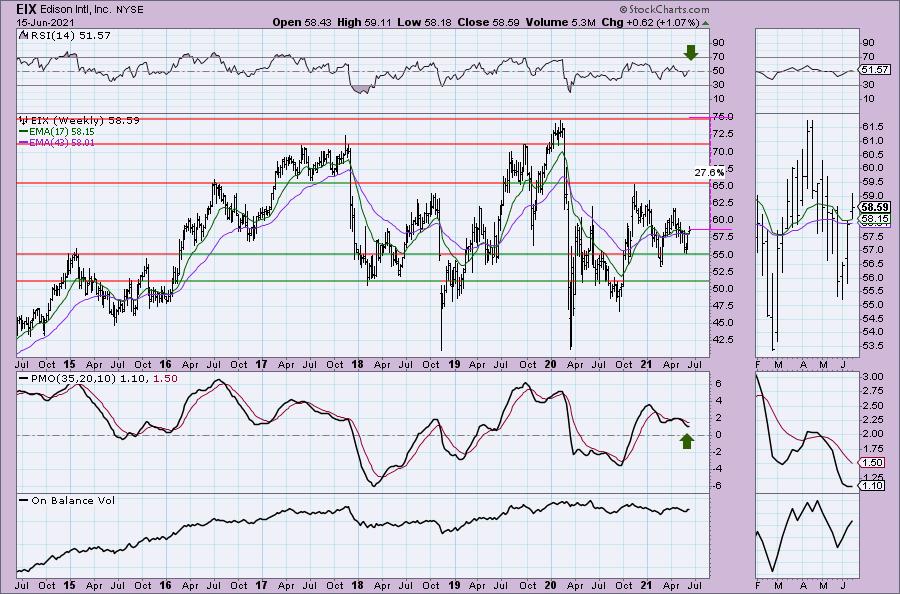Click the green up-triangle beside Chg
Viewport: 900px width, 594px height.
(x=705, y=23)
